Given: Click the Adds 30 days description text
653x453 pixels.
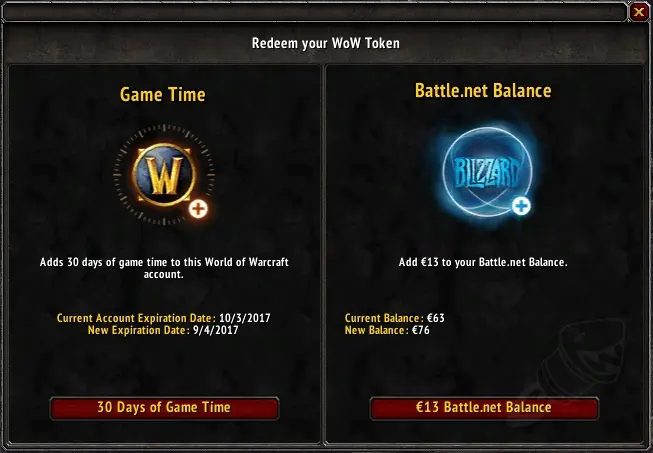Looking at the screenshot, I should pyautogui.click(x=164, y=268).
